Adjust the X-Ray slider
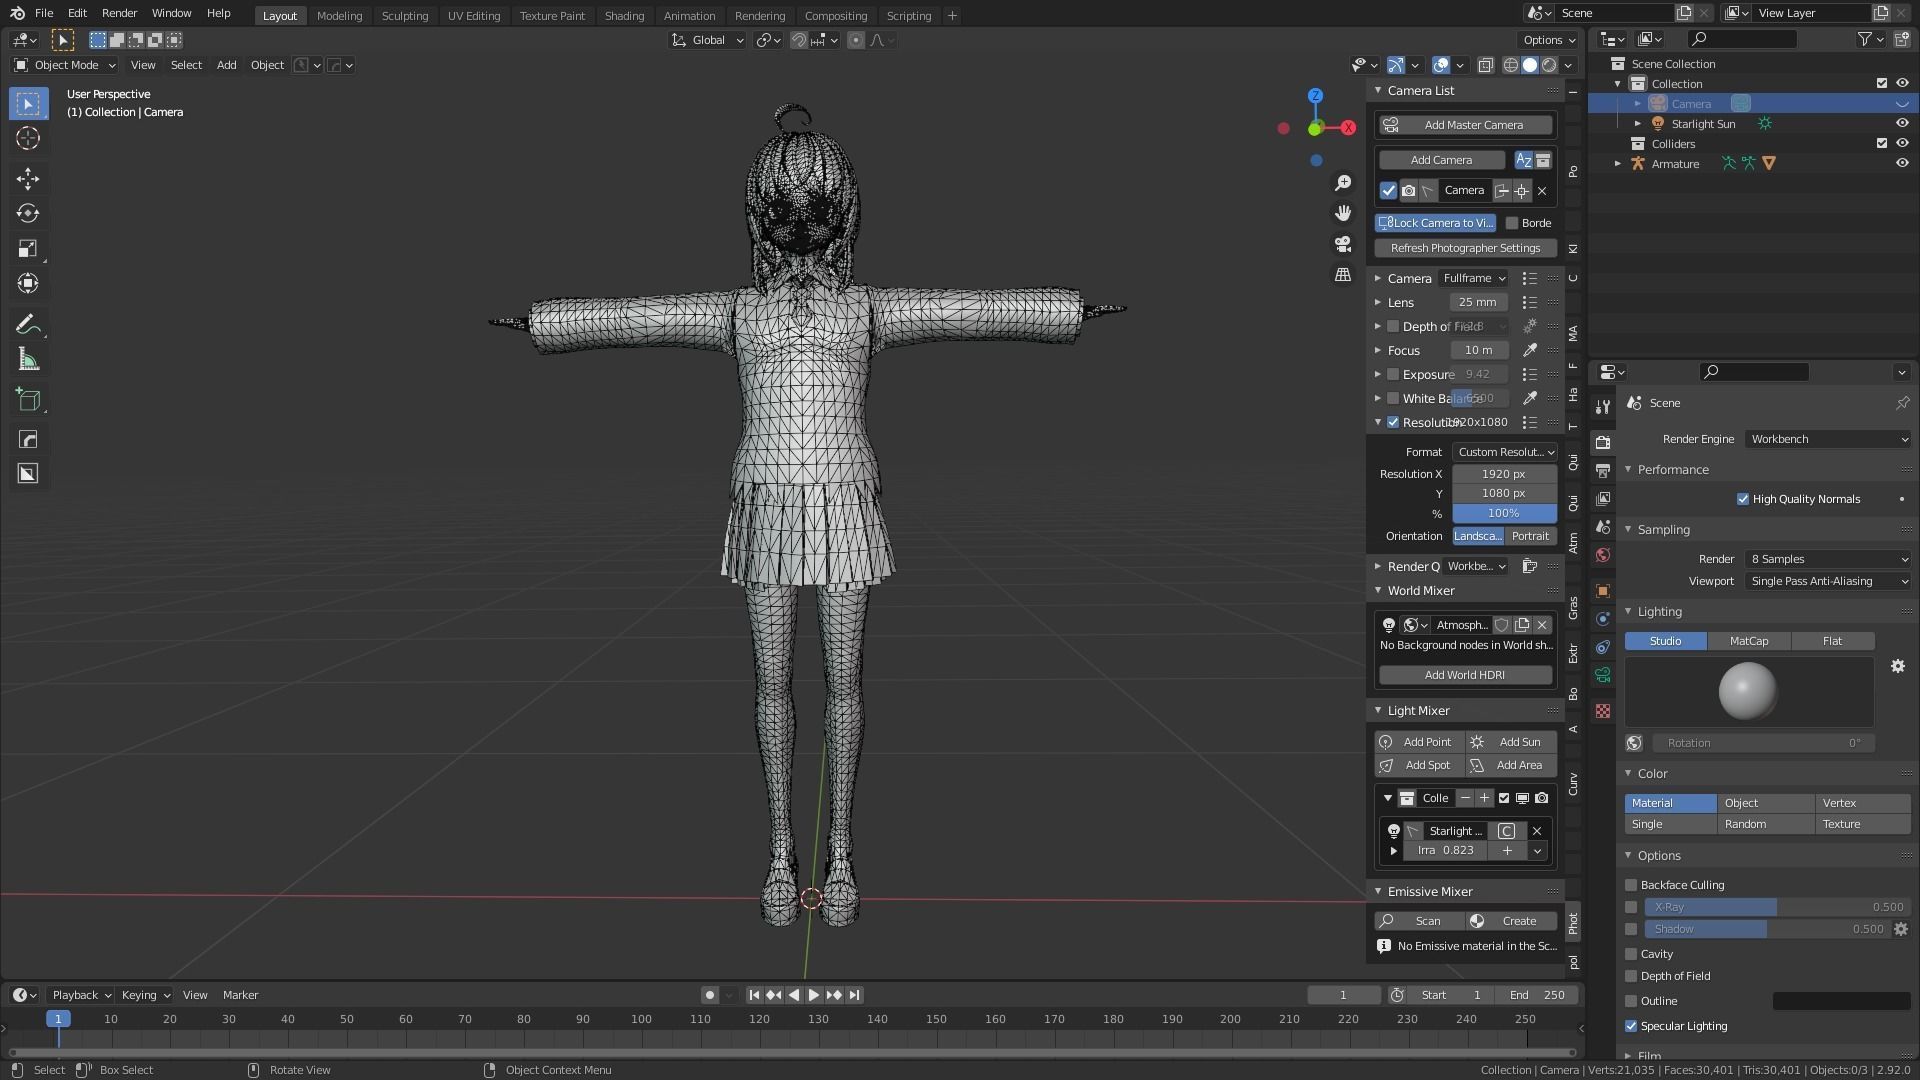1920x1080 pixels. (1776, 907)
